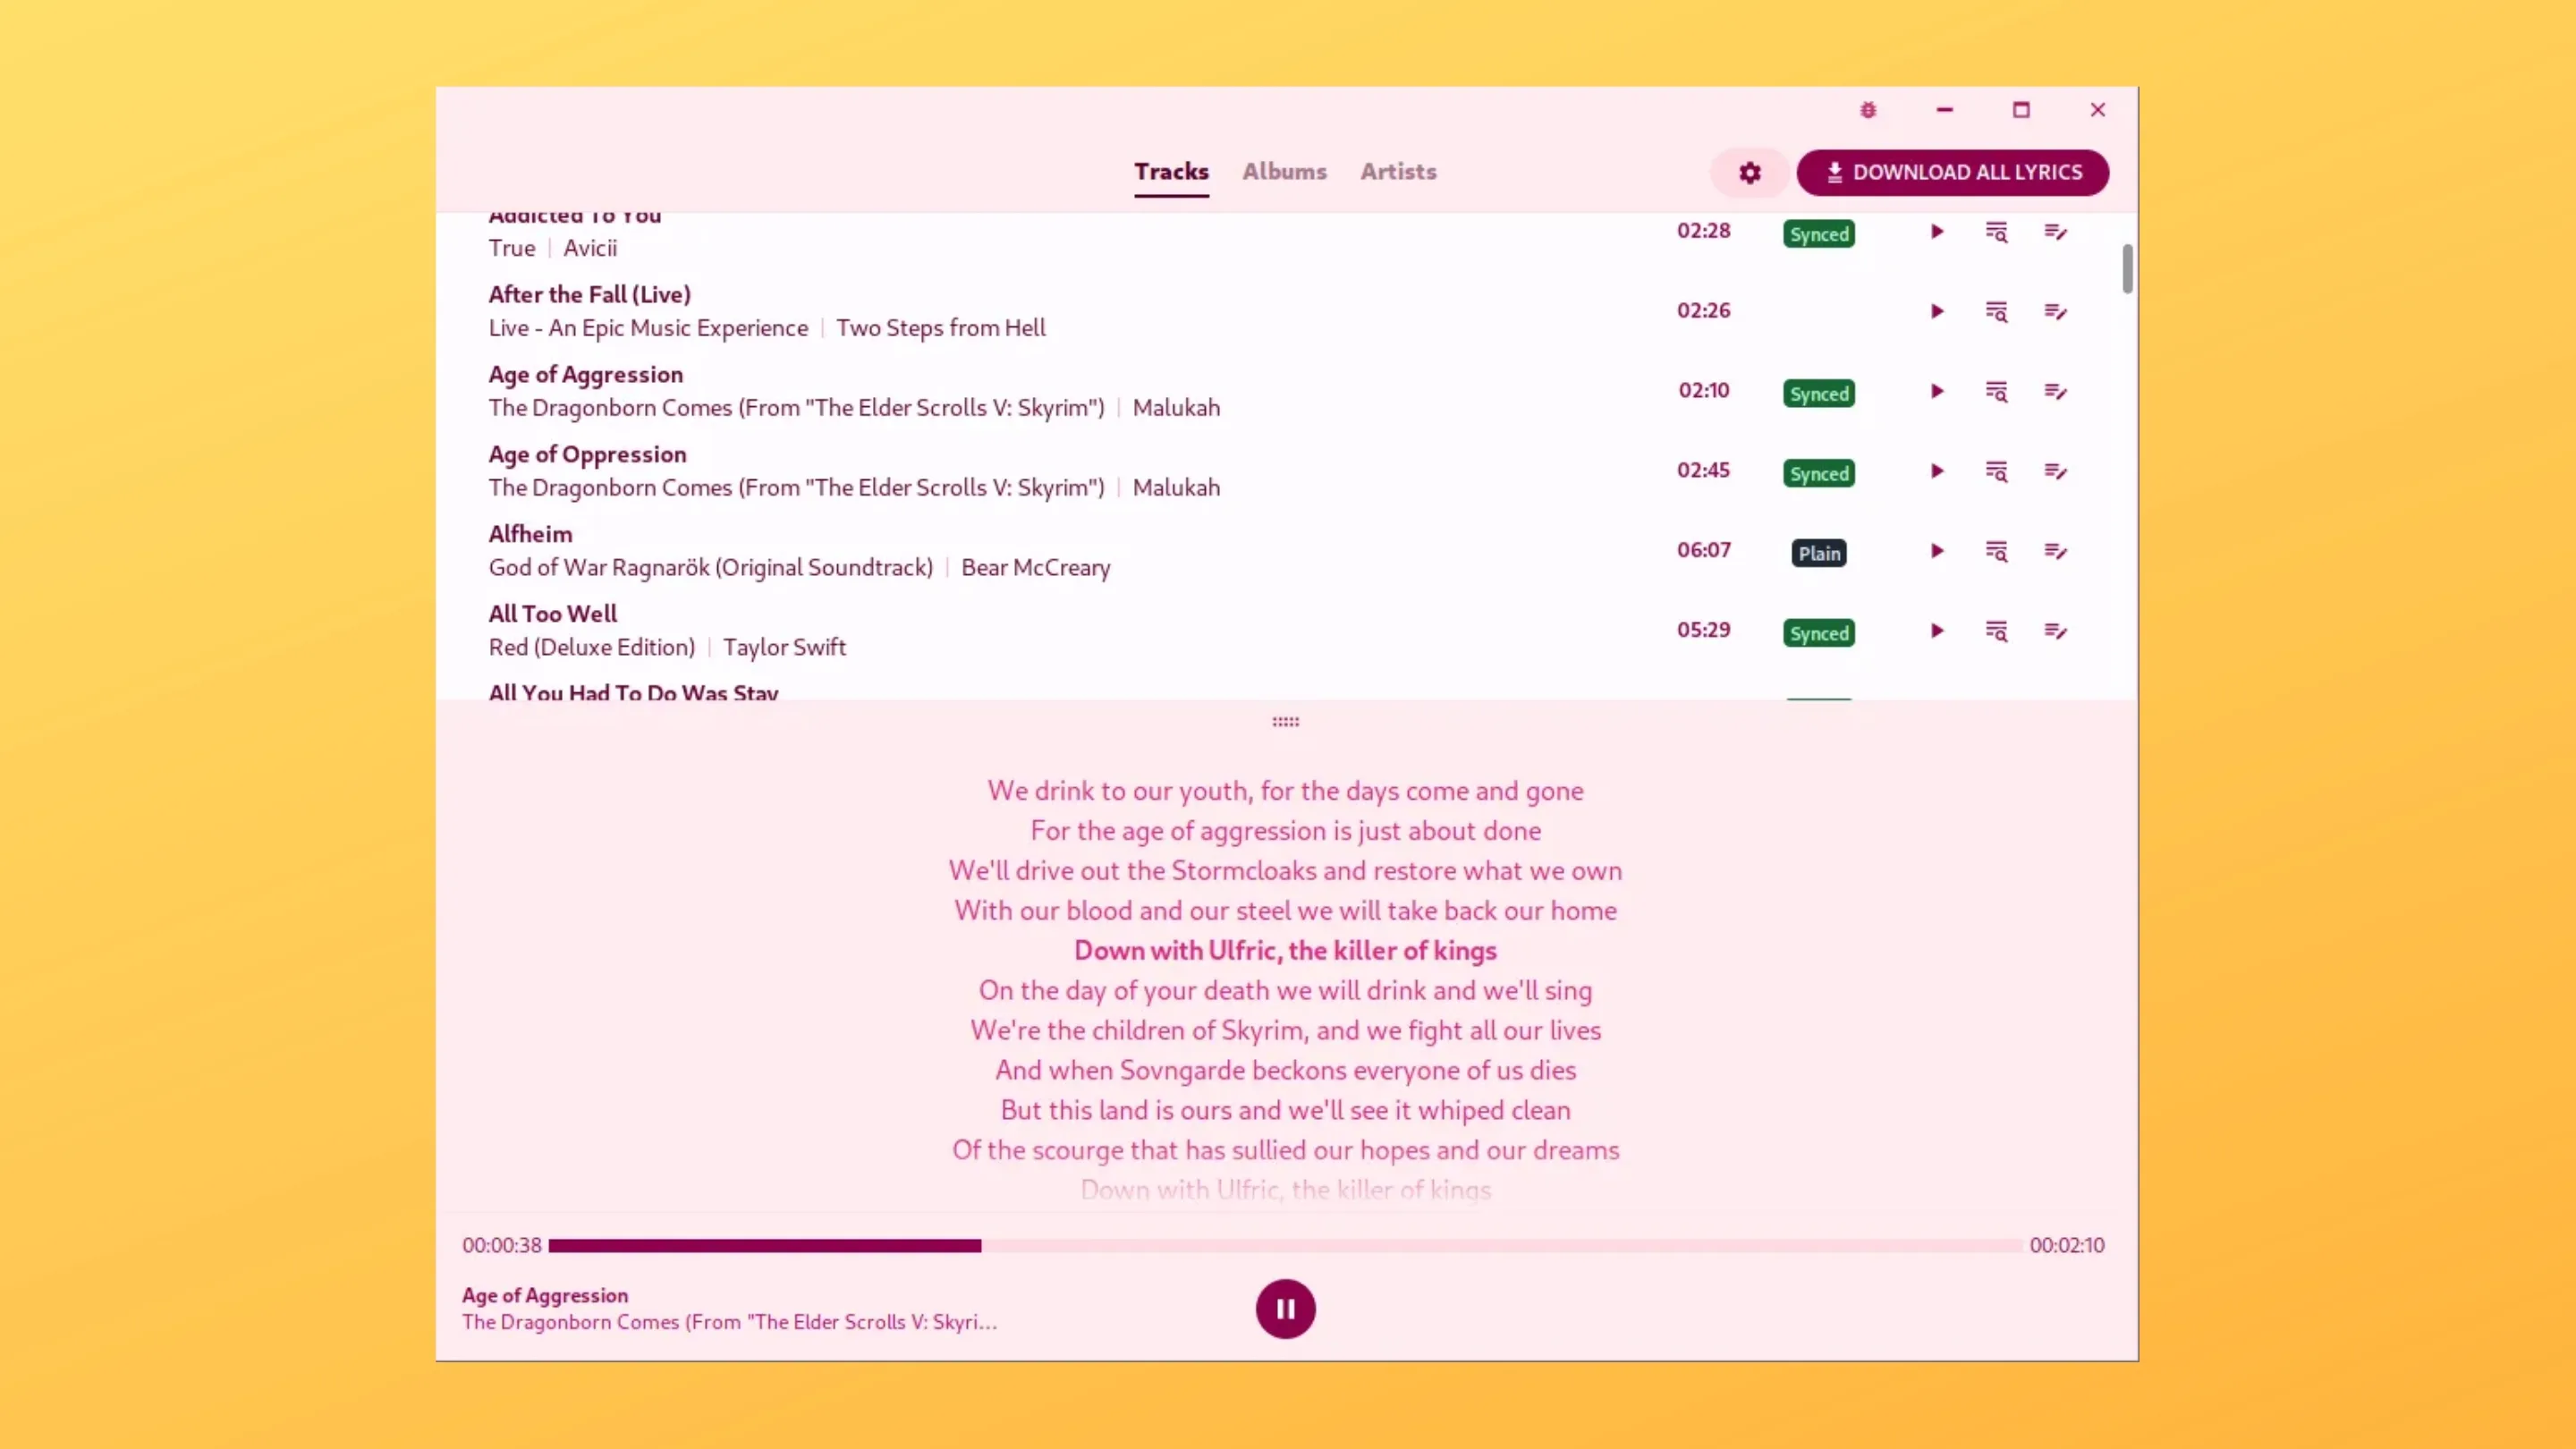Edit lyrics for Alfheim track
Image resolution: width=2576 pixels, height=1449 pixels.
click(x=2055, y=552)
